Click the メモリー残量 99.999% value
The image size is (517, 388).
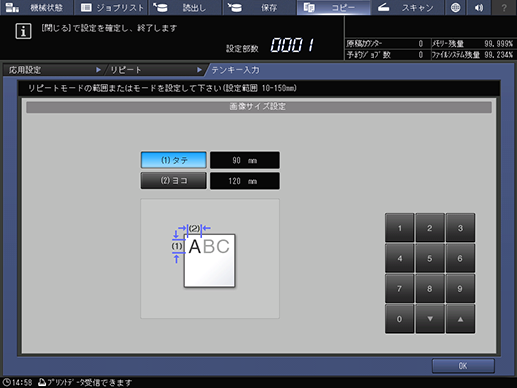click(498, 44)
